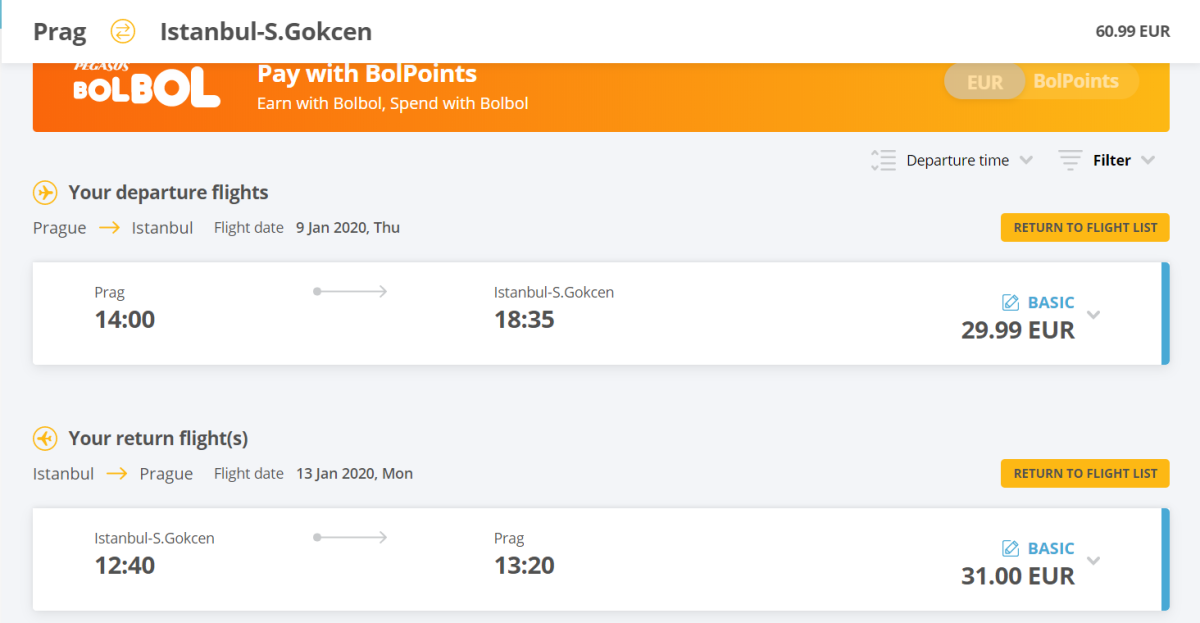Click the return flights plane icon
The image size is (1200, 623).
(45, 438)
